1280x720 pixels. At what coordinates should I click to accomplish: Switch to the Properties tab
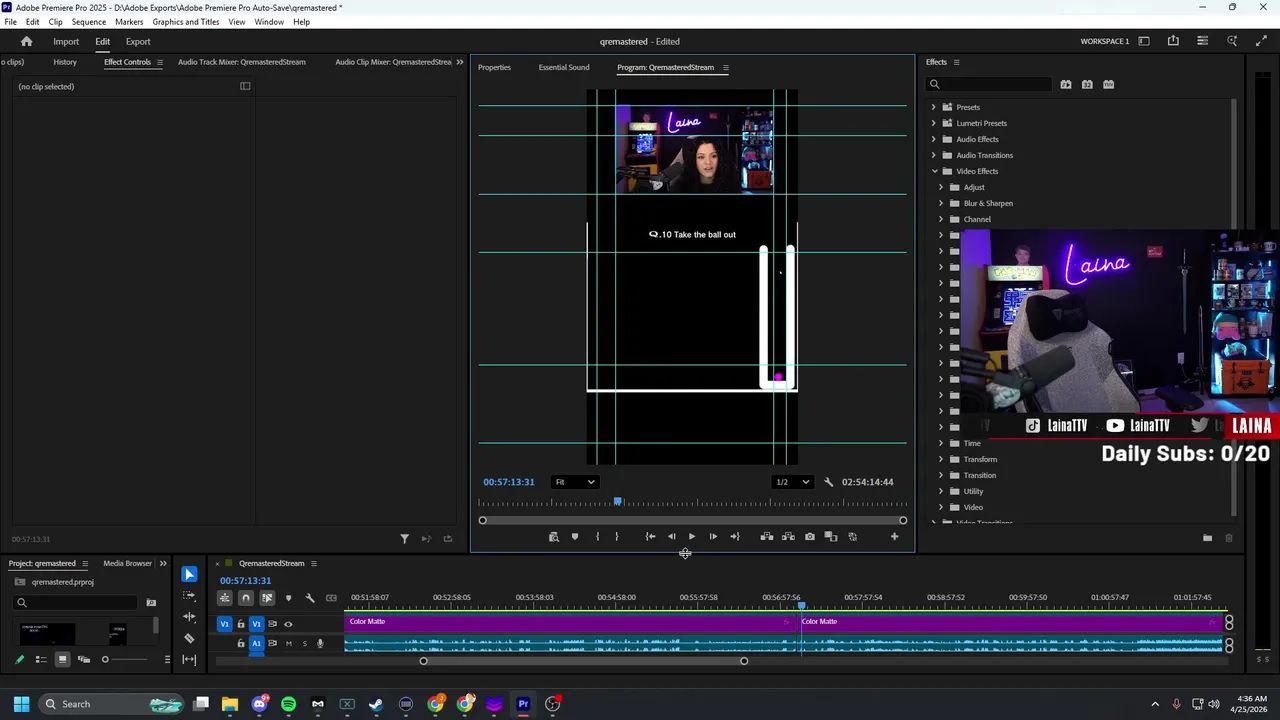pyautogui.click(x=494, y=67)
